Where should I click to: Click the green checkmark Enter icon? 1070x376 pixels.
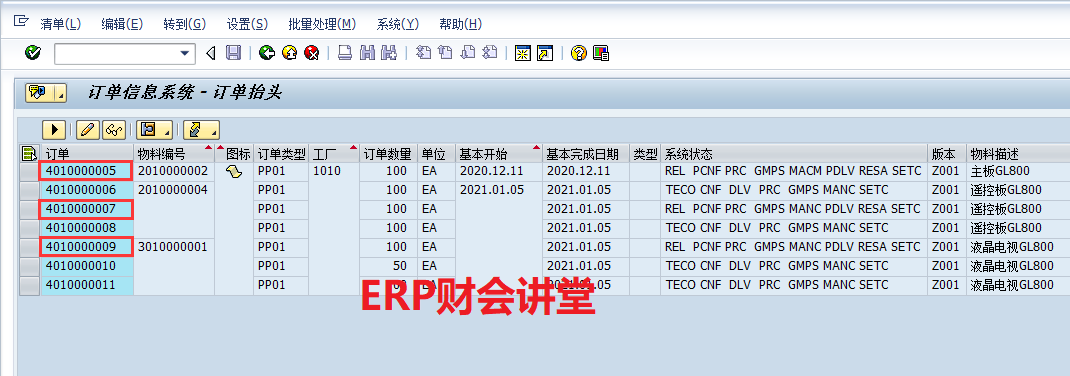pyautogui.click(x=32, y=53)
